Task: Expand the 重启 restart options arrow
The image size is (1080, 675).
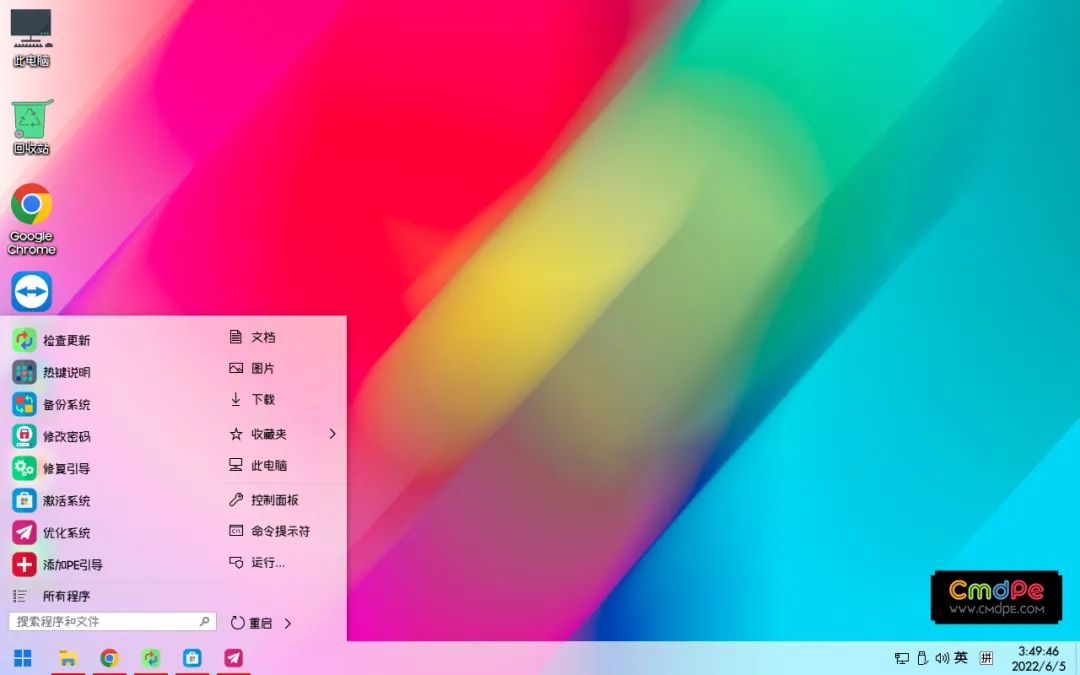Action: 287,621
